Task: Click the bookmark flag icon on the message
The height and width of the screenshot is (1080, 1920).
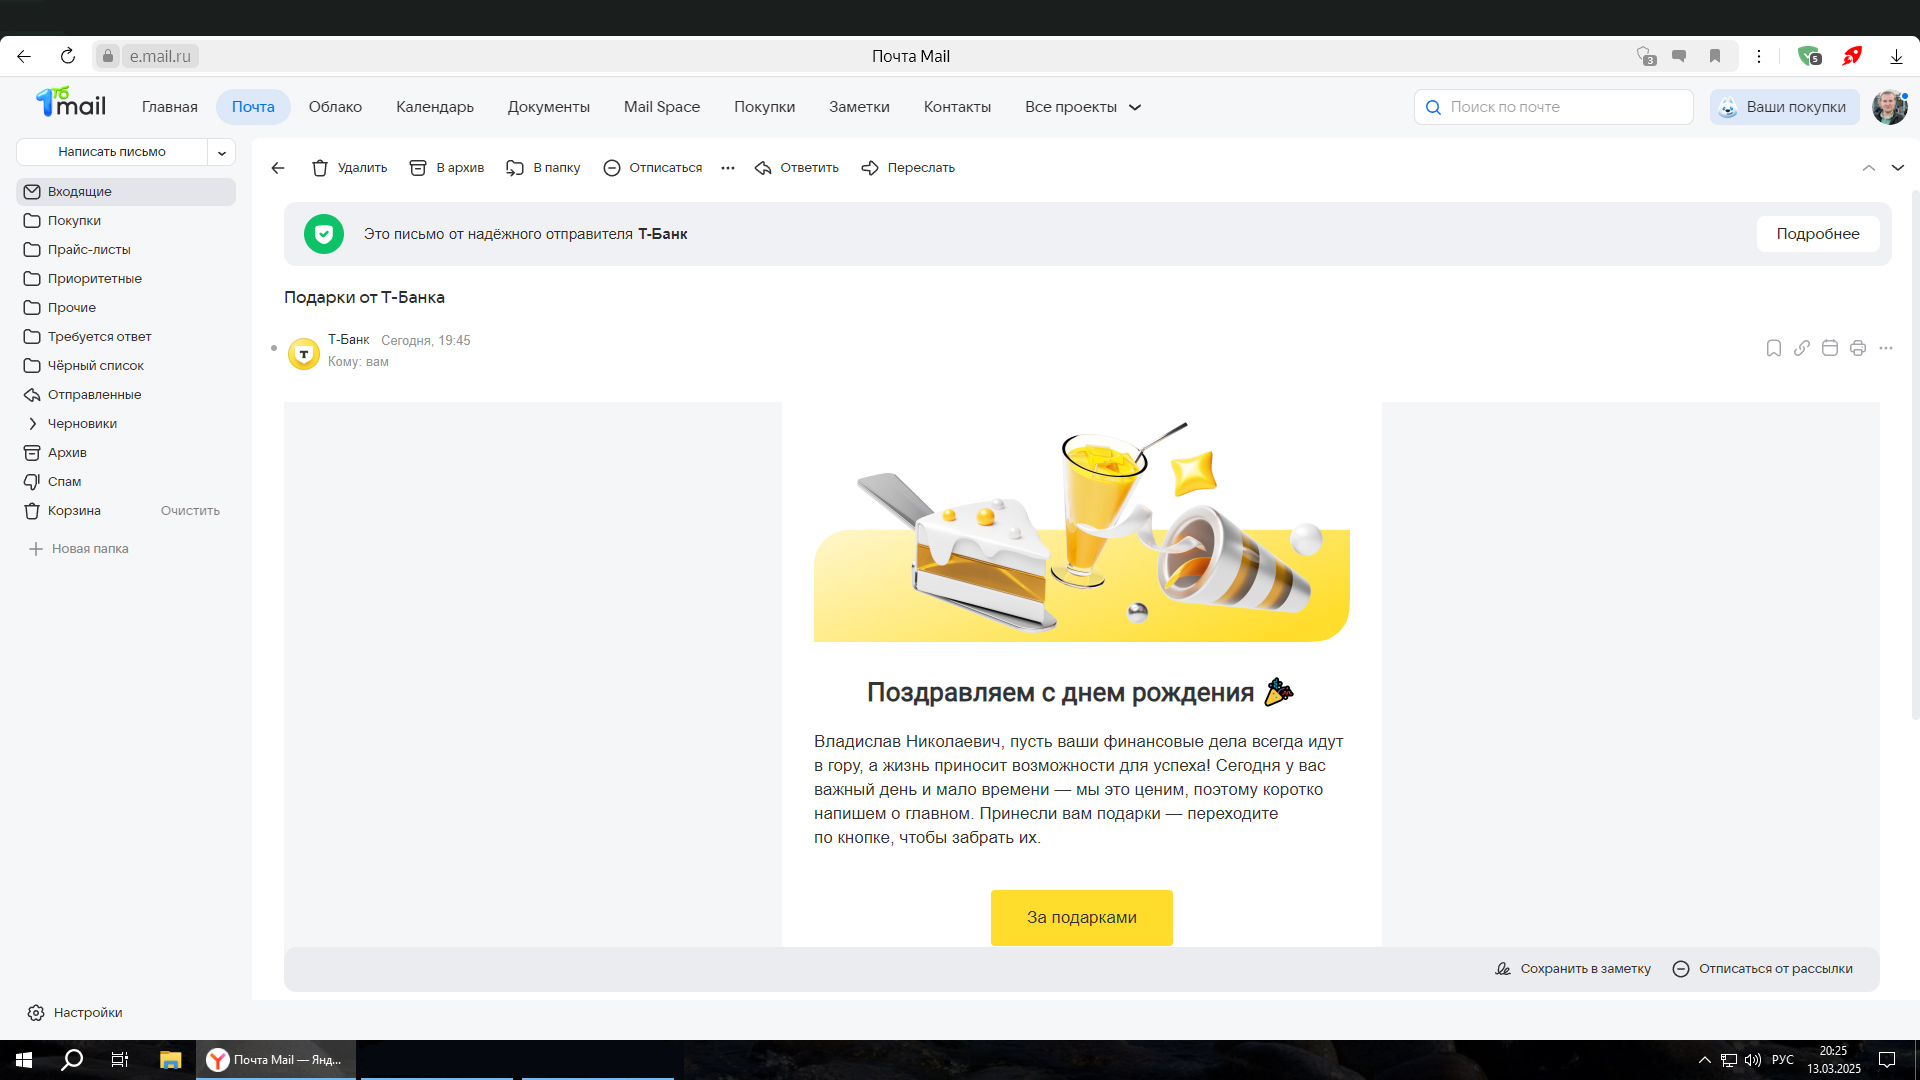Action: 1773,348
